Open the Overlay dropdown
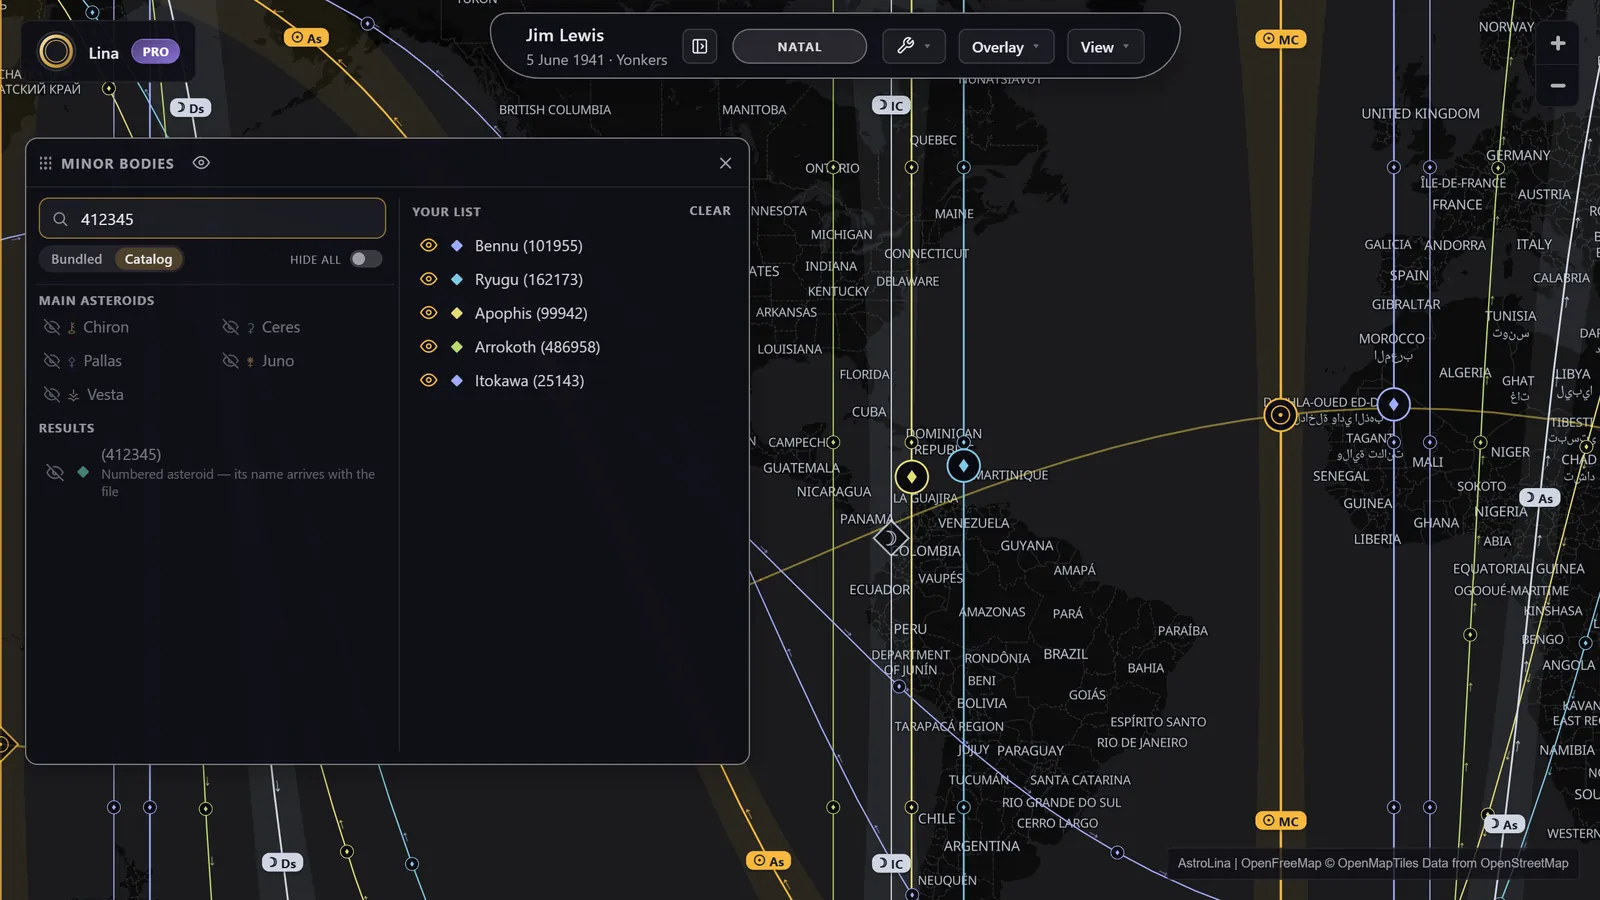Screen dimensions: 1600x900 1006,47
